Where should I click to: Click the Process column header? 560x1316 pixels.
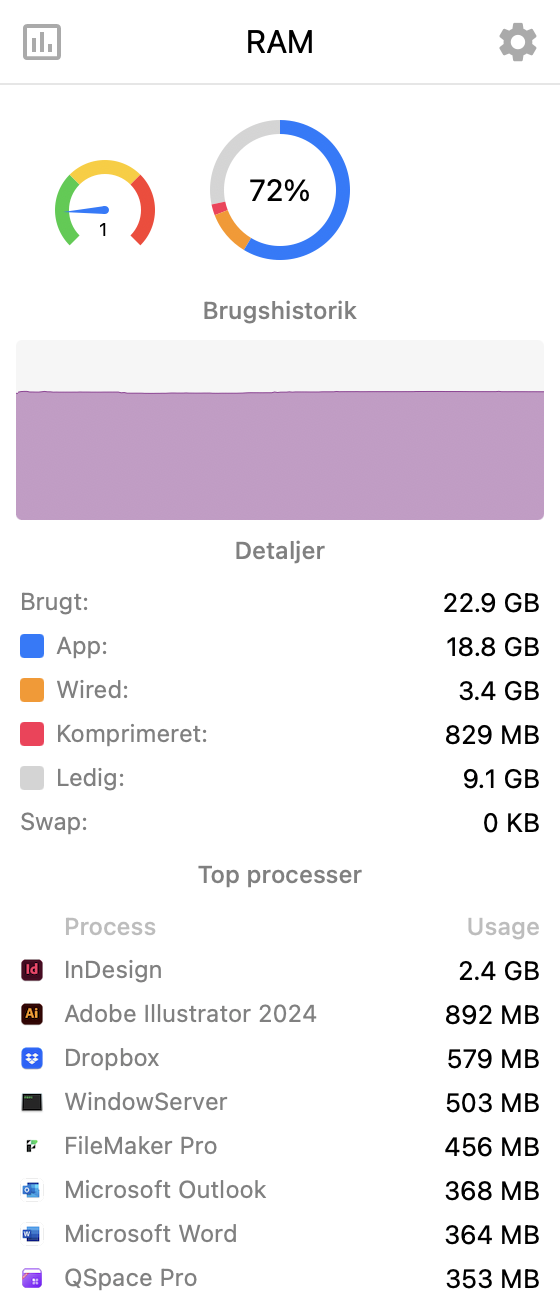pyautogui.click(x=110, y=927)
